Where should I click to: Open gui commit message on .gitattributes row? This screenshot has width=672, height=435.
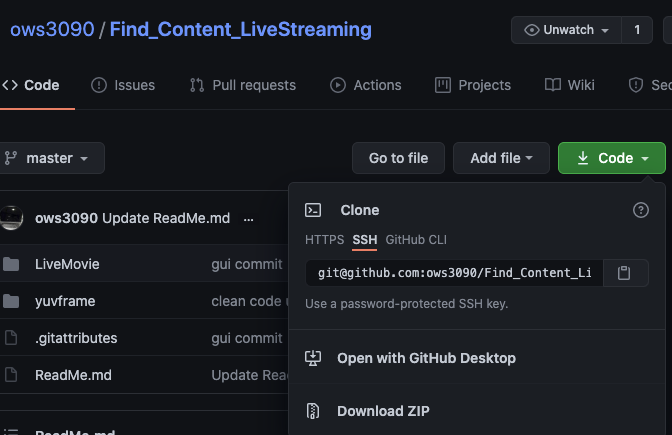(x=247, y=338)
